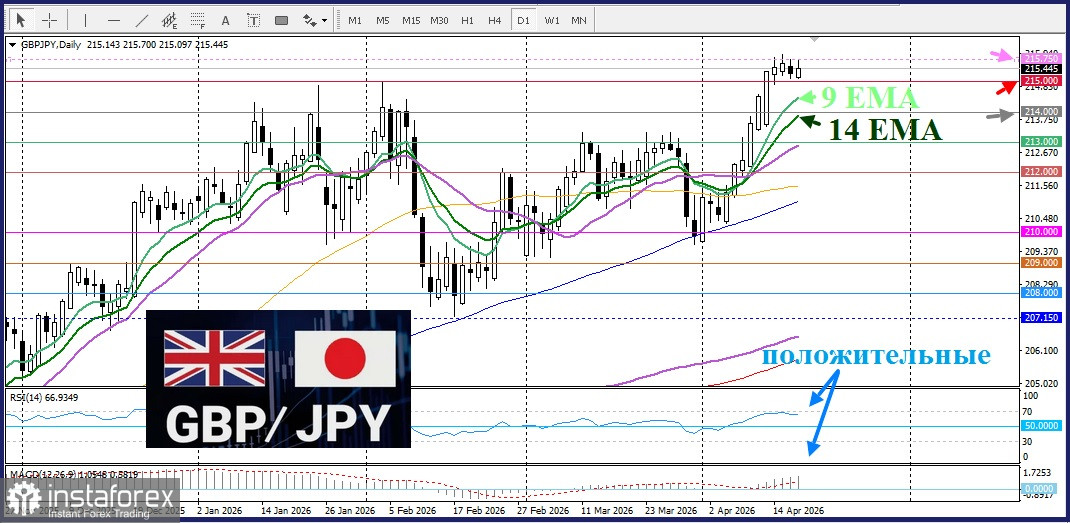1070x523 pixels.
Task: Click the 212.000 level label
Action: pyautogui.click(x=1041, y=172)
